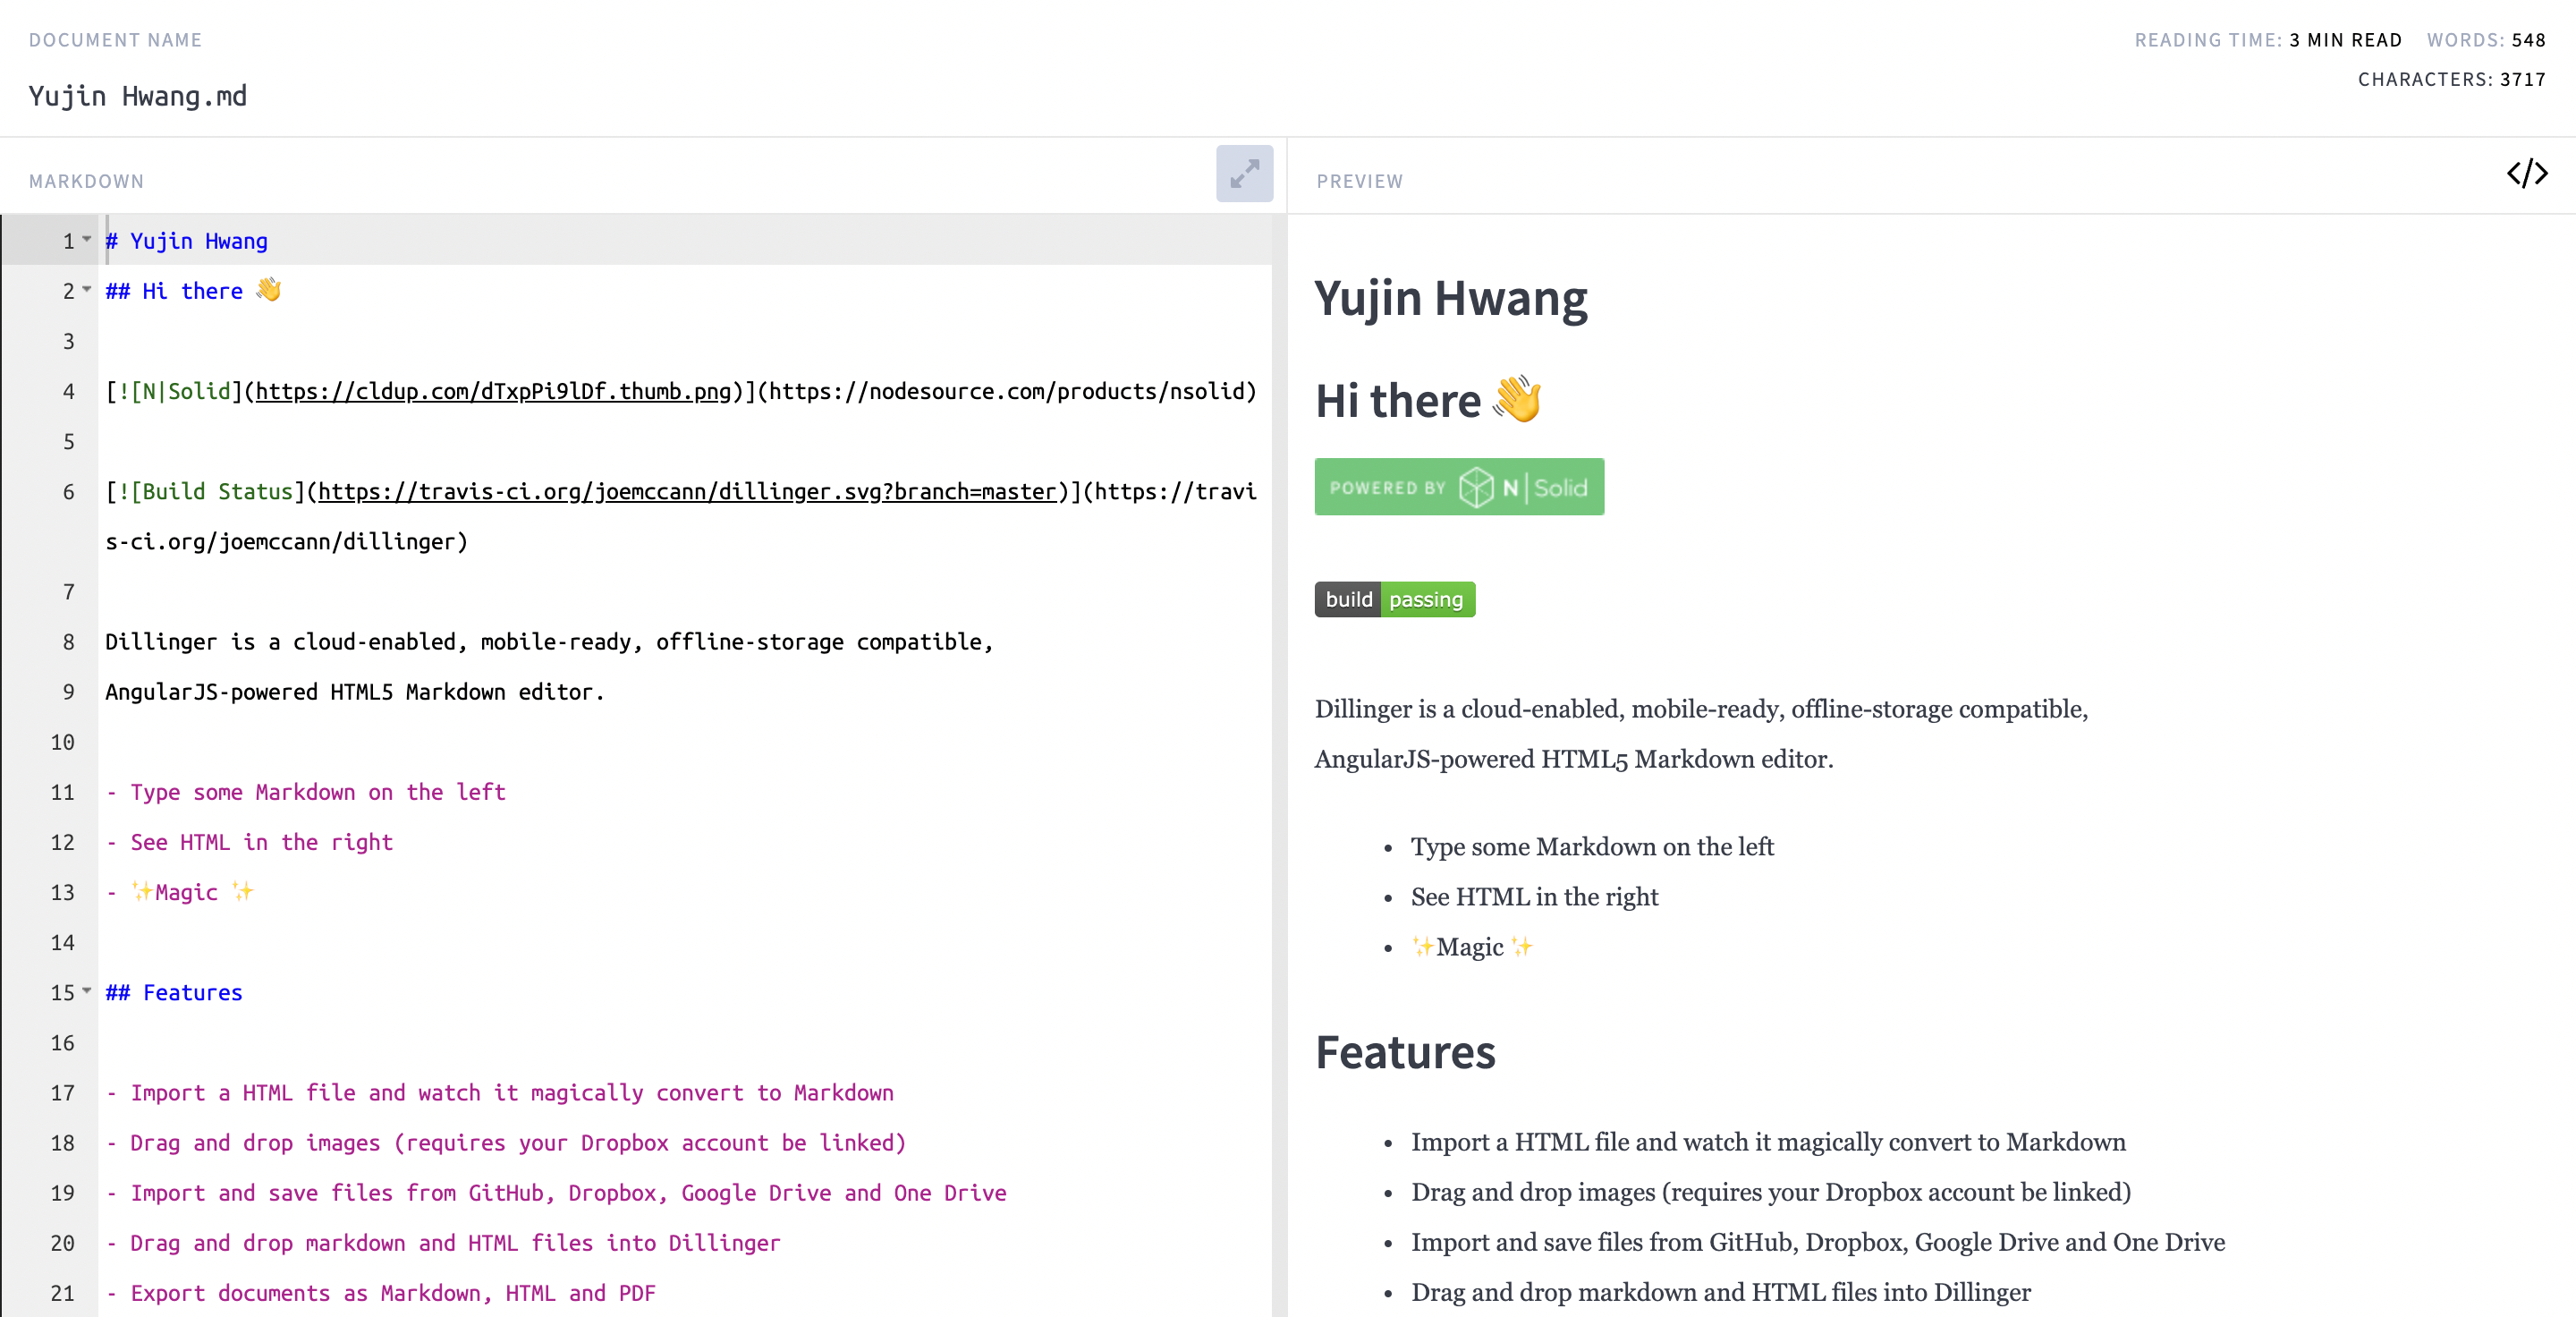This screenshot has height=1317, width=2576.
Task: Toggle the HTML code view icon
Action: pos(2527,173)
